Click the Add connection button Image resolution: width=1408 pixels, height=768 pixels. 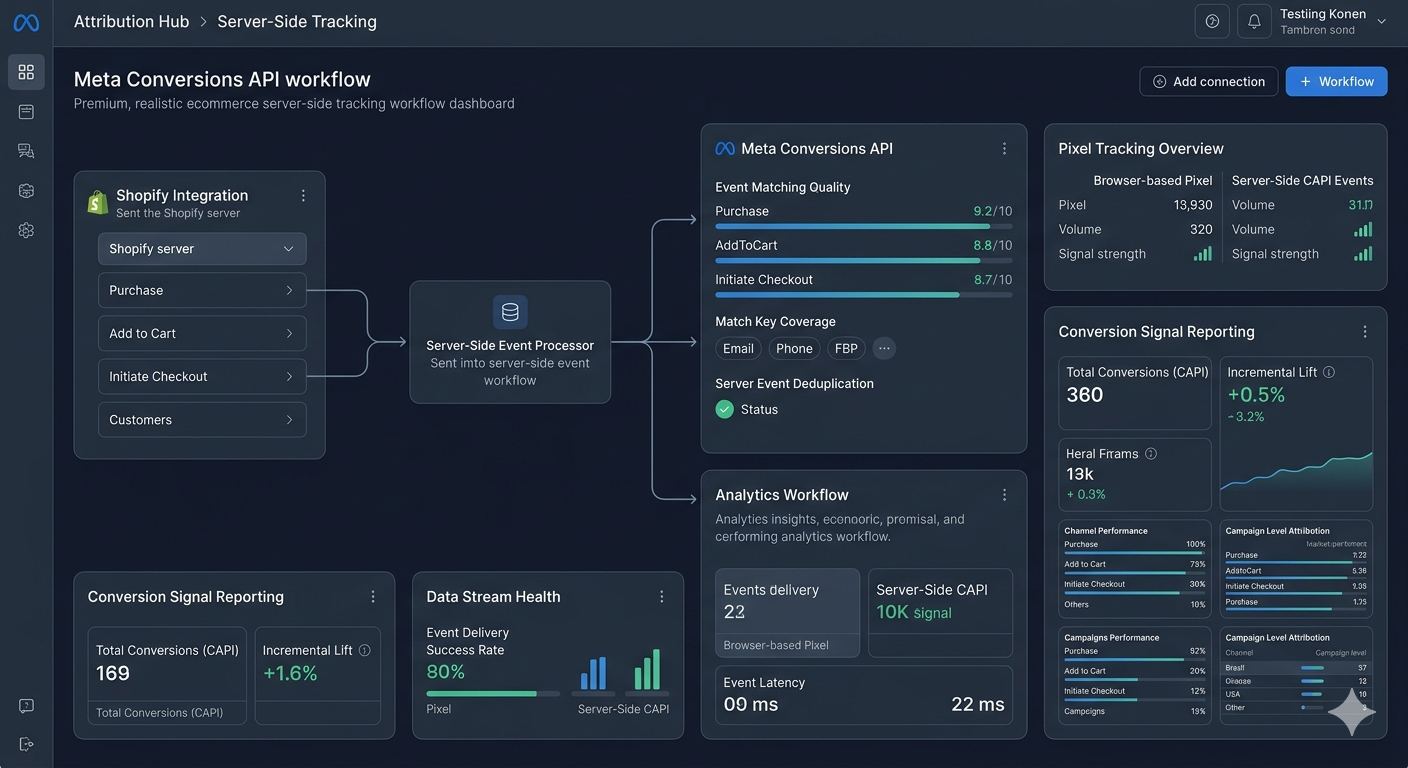click(1209, 81)
